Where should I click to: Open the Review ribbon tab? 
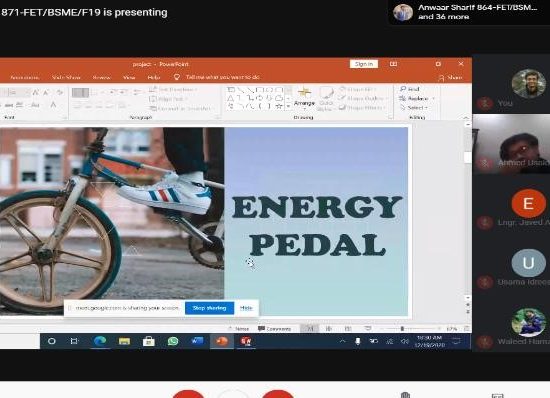click(x=101, y=77)
